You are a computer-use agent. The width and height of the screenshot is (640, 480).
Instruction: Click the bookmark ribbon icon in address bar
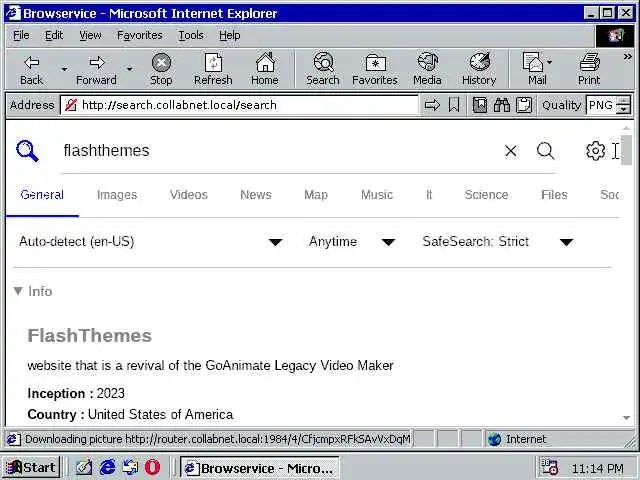point(454,105)
